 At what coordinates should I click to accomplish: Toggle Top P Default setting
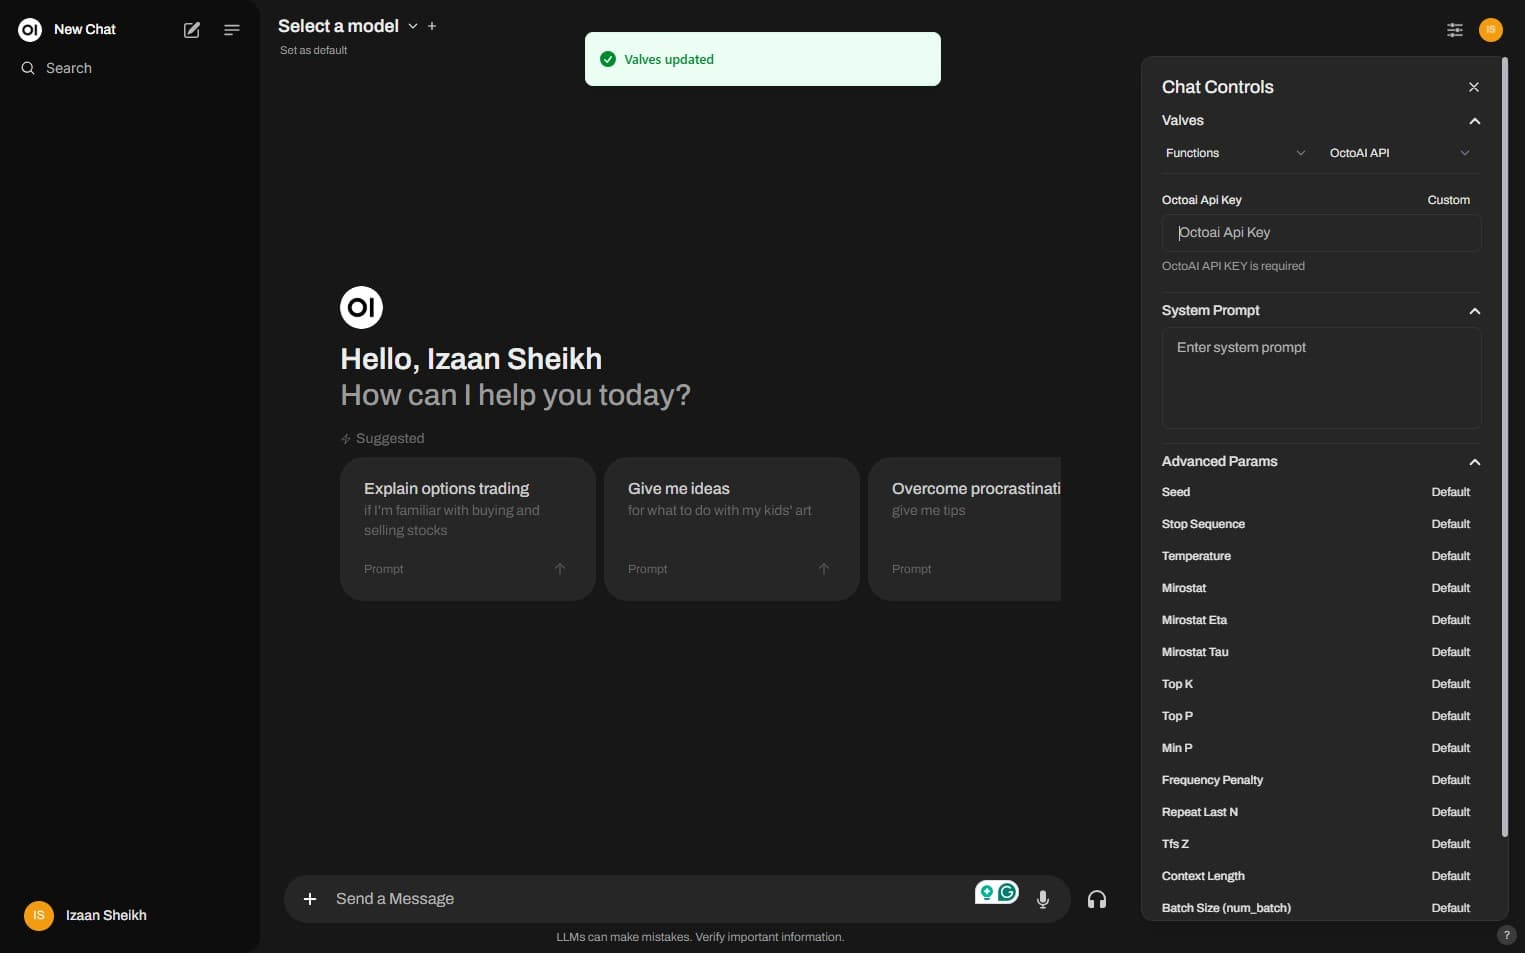pyautogui.click(x=1450, y=716)
